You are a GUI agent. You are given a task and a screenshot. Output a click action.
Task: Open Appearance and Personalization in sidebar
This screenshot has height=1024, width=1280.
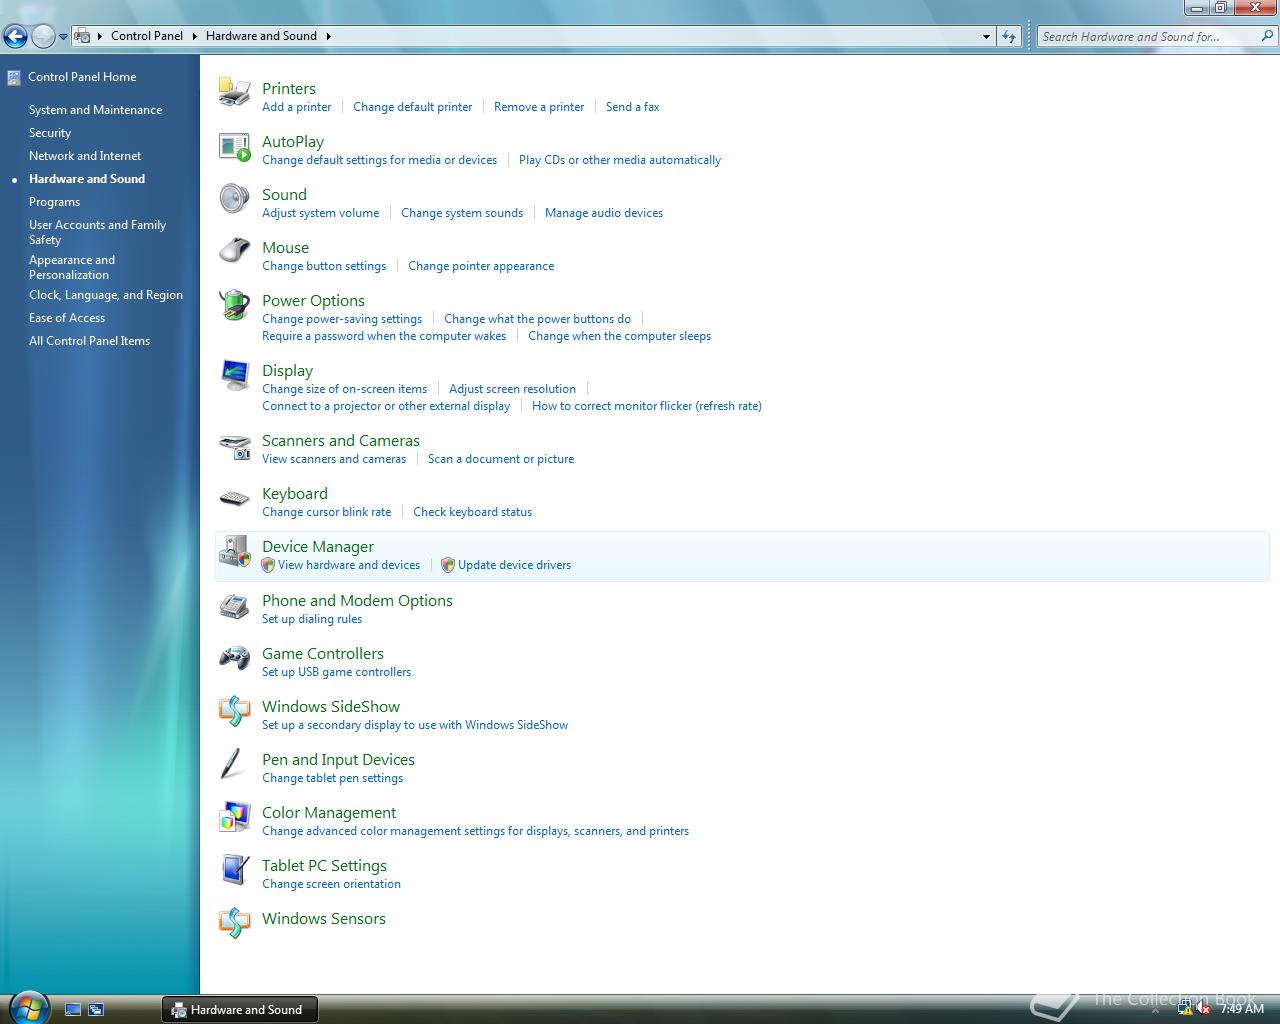pos(72,267)
